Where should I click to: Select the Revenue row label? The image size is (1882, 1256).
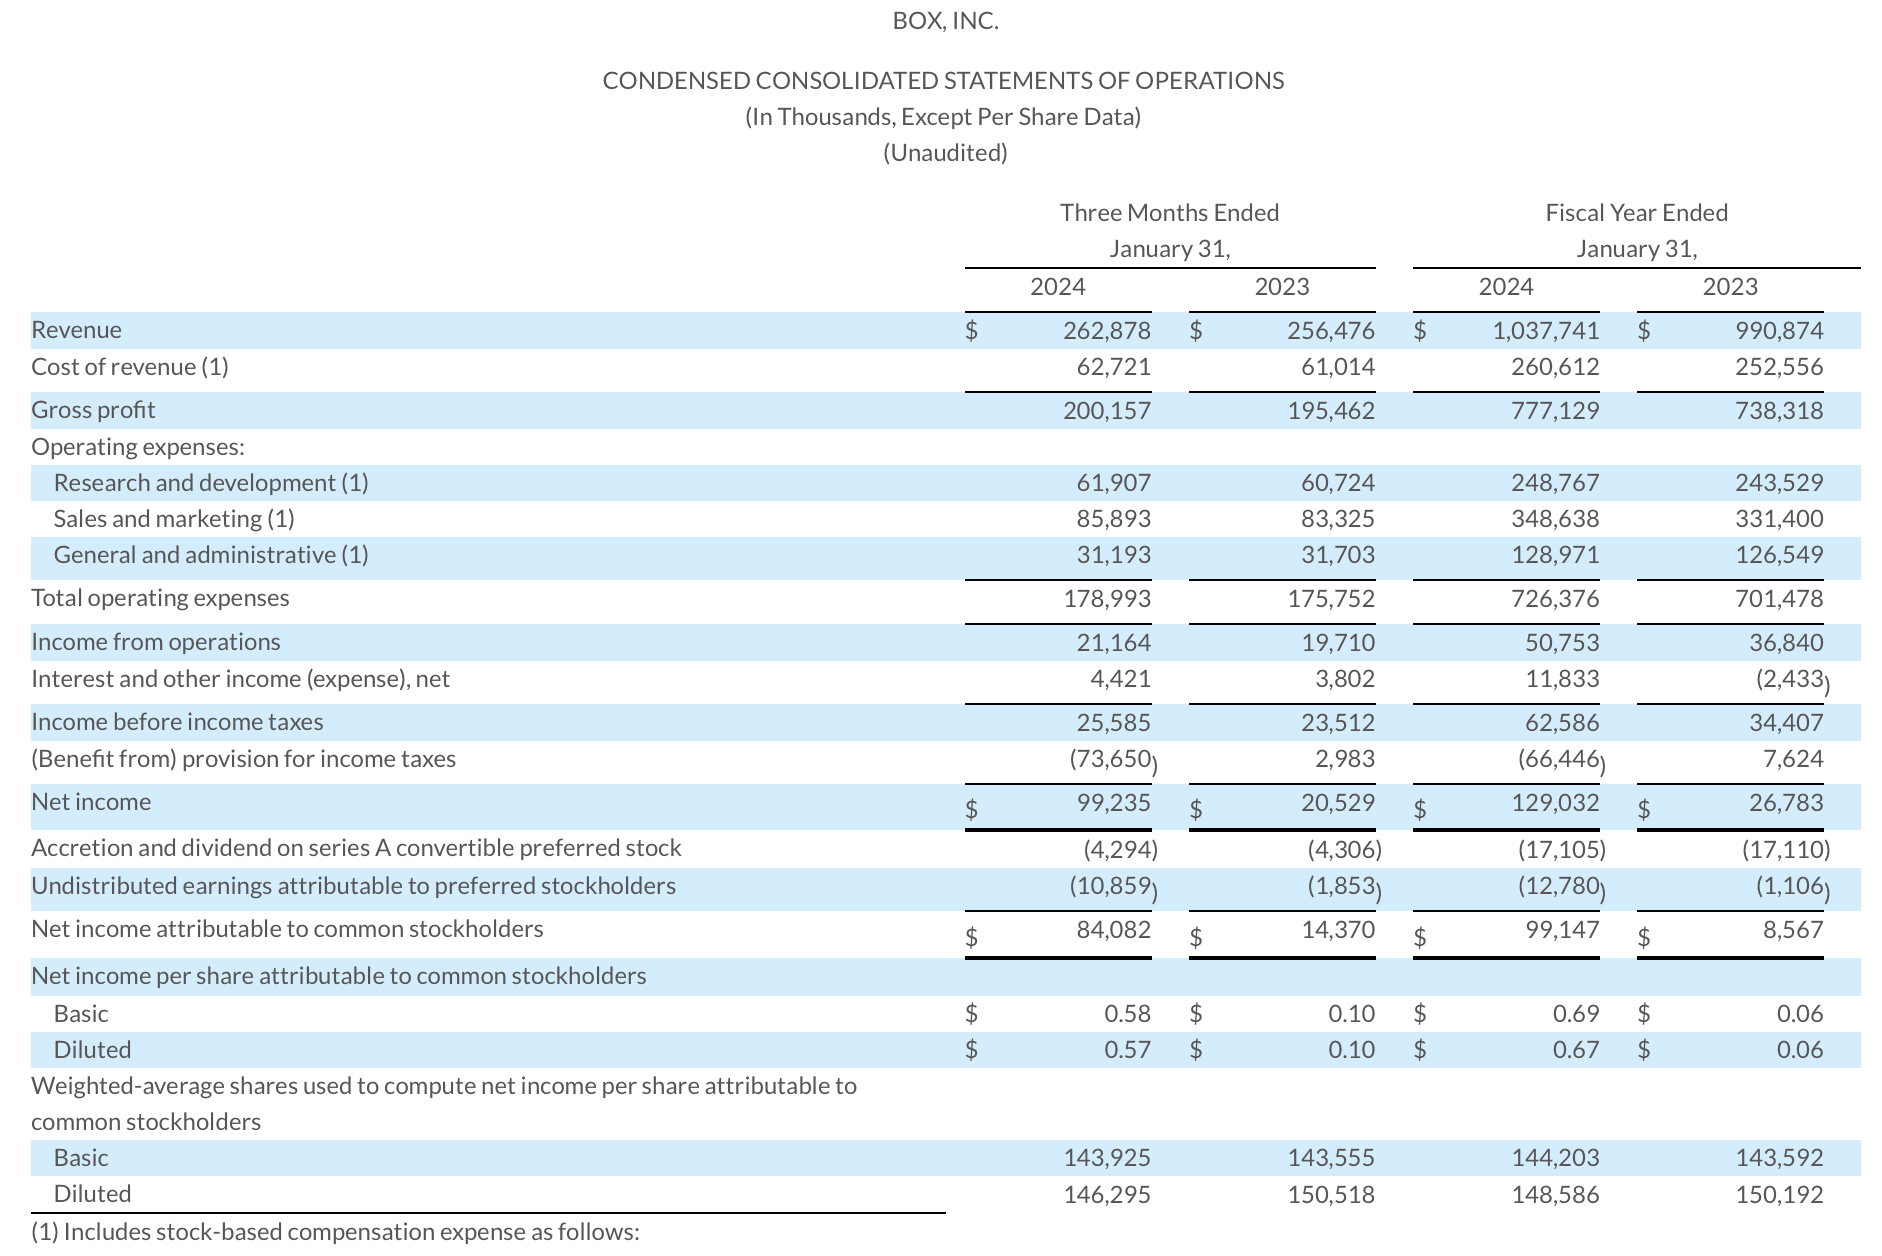point(77,330)
